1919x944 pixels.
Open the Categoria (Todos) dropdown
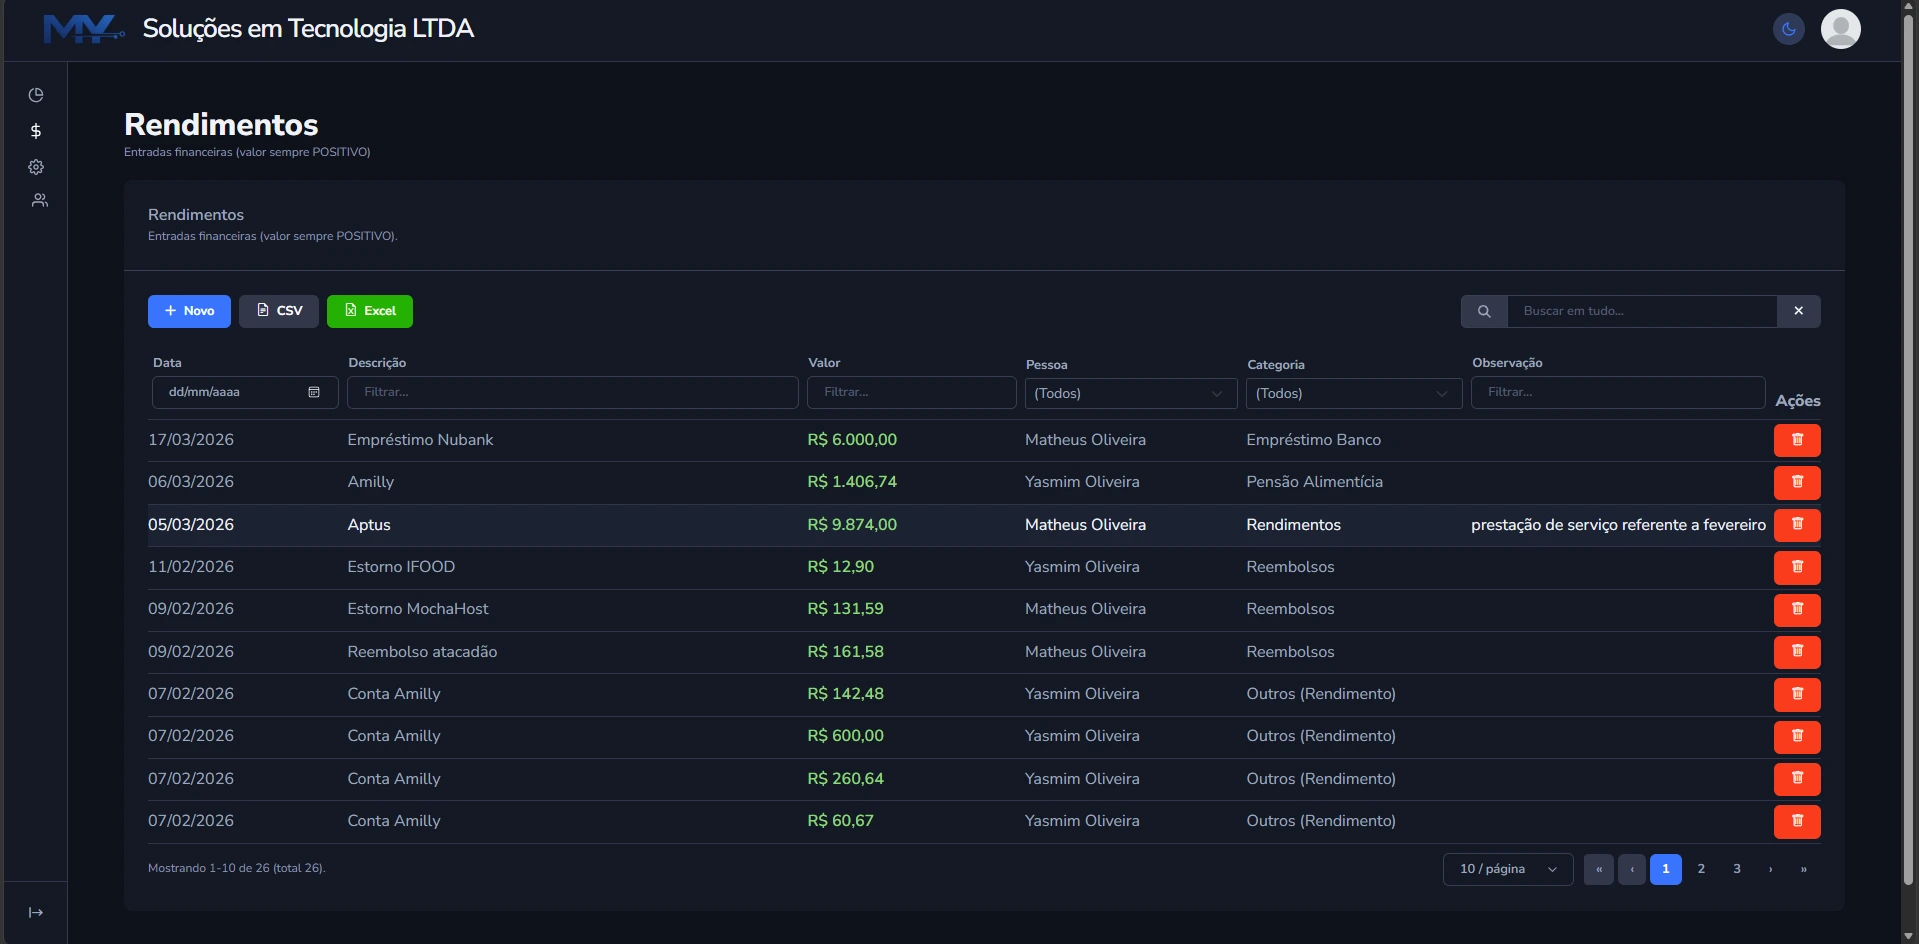1354,393
